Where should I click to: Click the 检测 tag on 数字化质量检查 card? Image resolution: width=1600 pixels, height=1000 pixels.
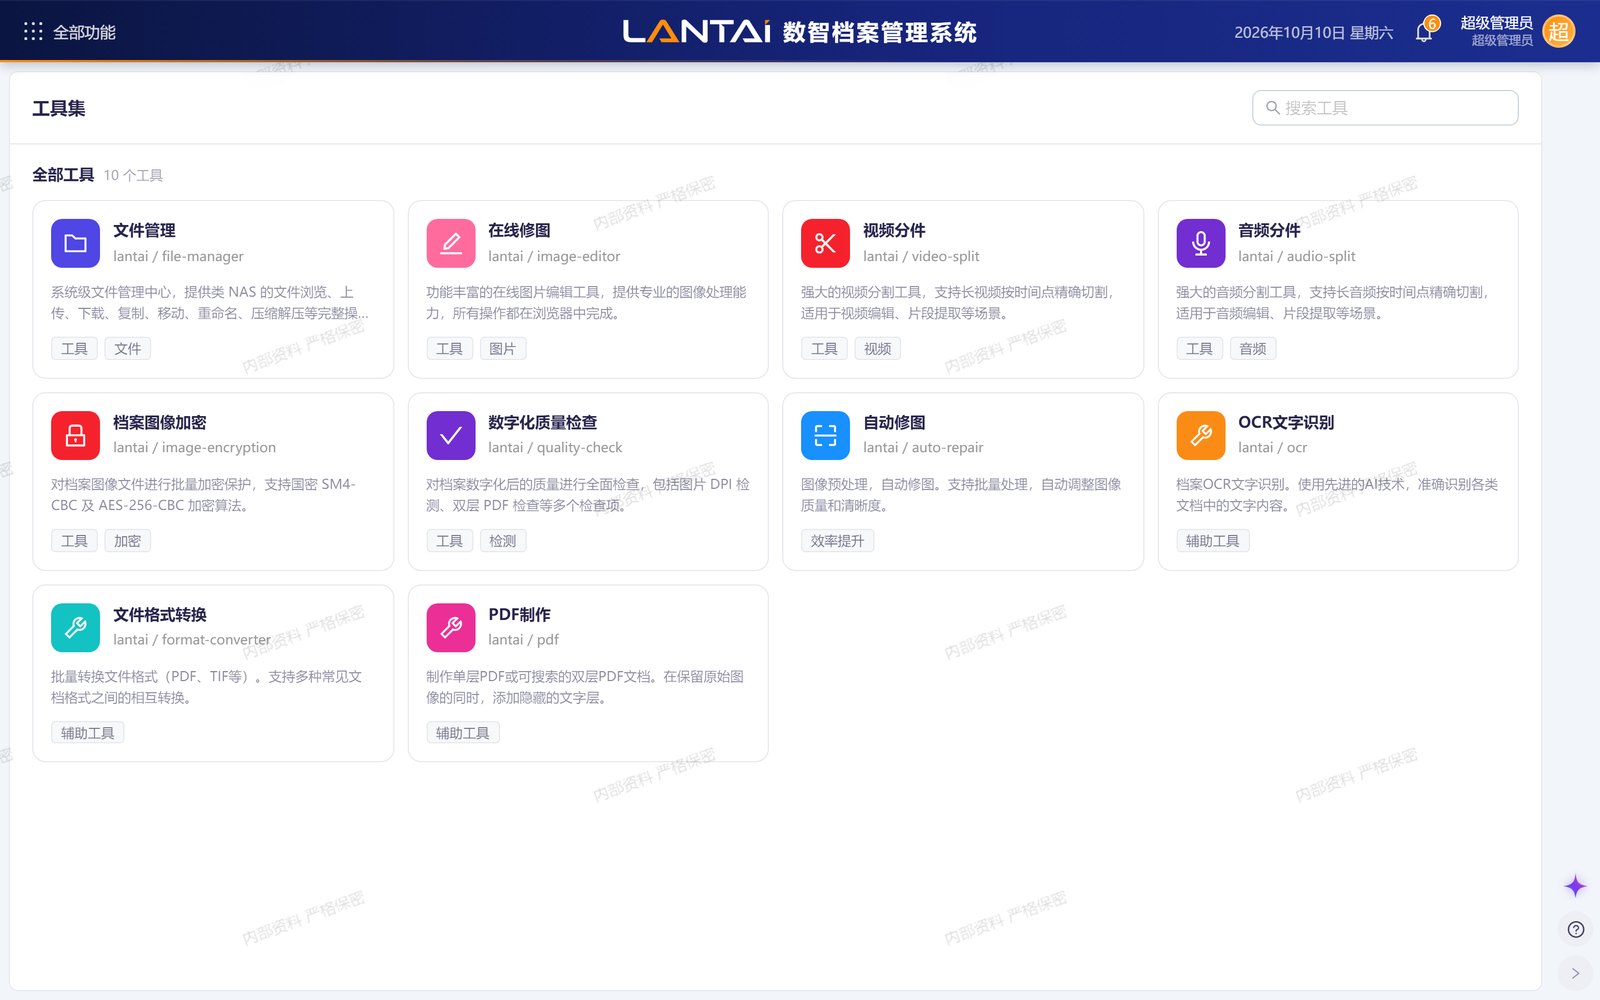tap(503, 541)
